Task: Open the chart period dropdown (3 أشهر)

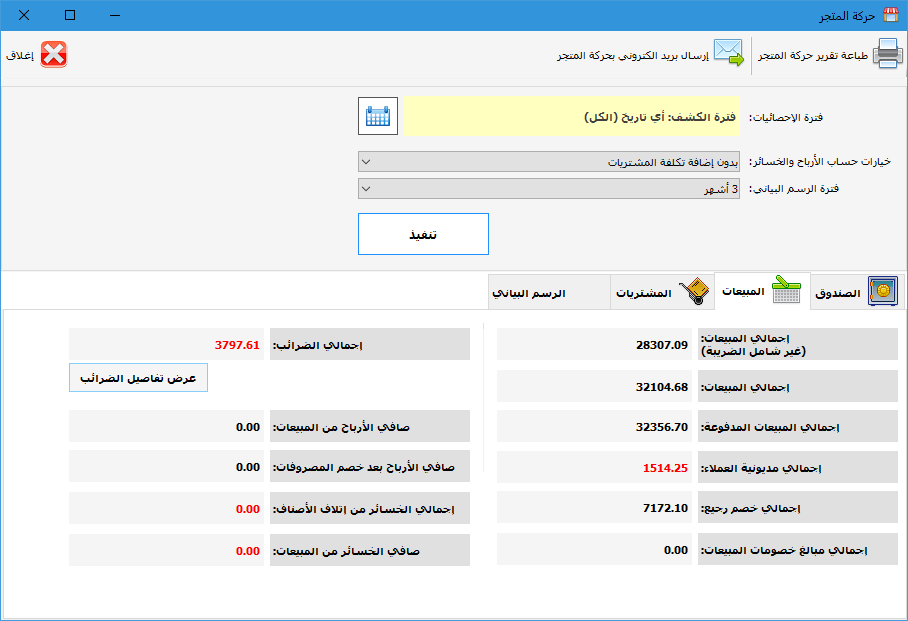Action: (549, 188)
